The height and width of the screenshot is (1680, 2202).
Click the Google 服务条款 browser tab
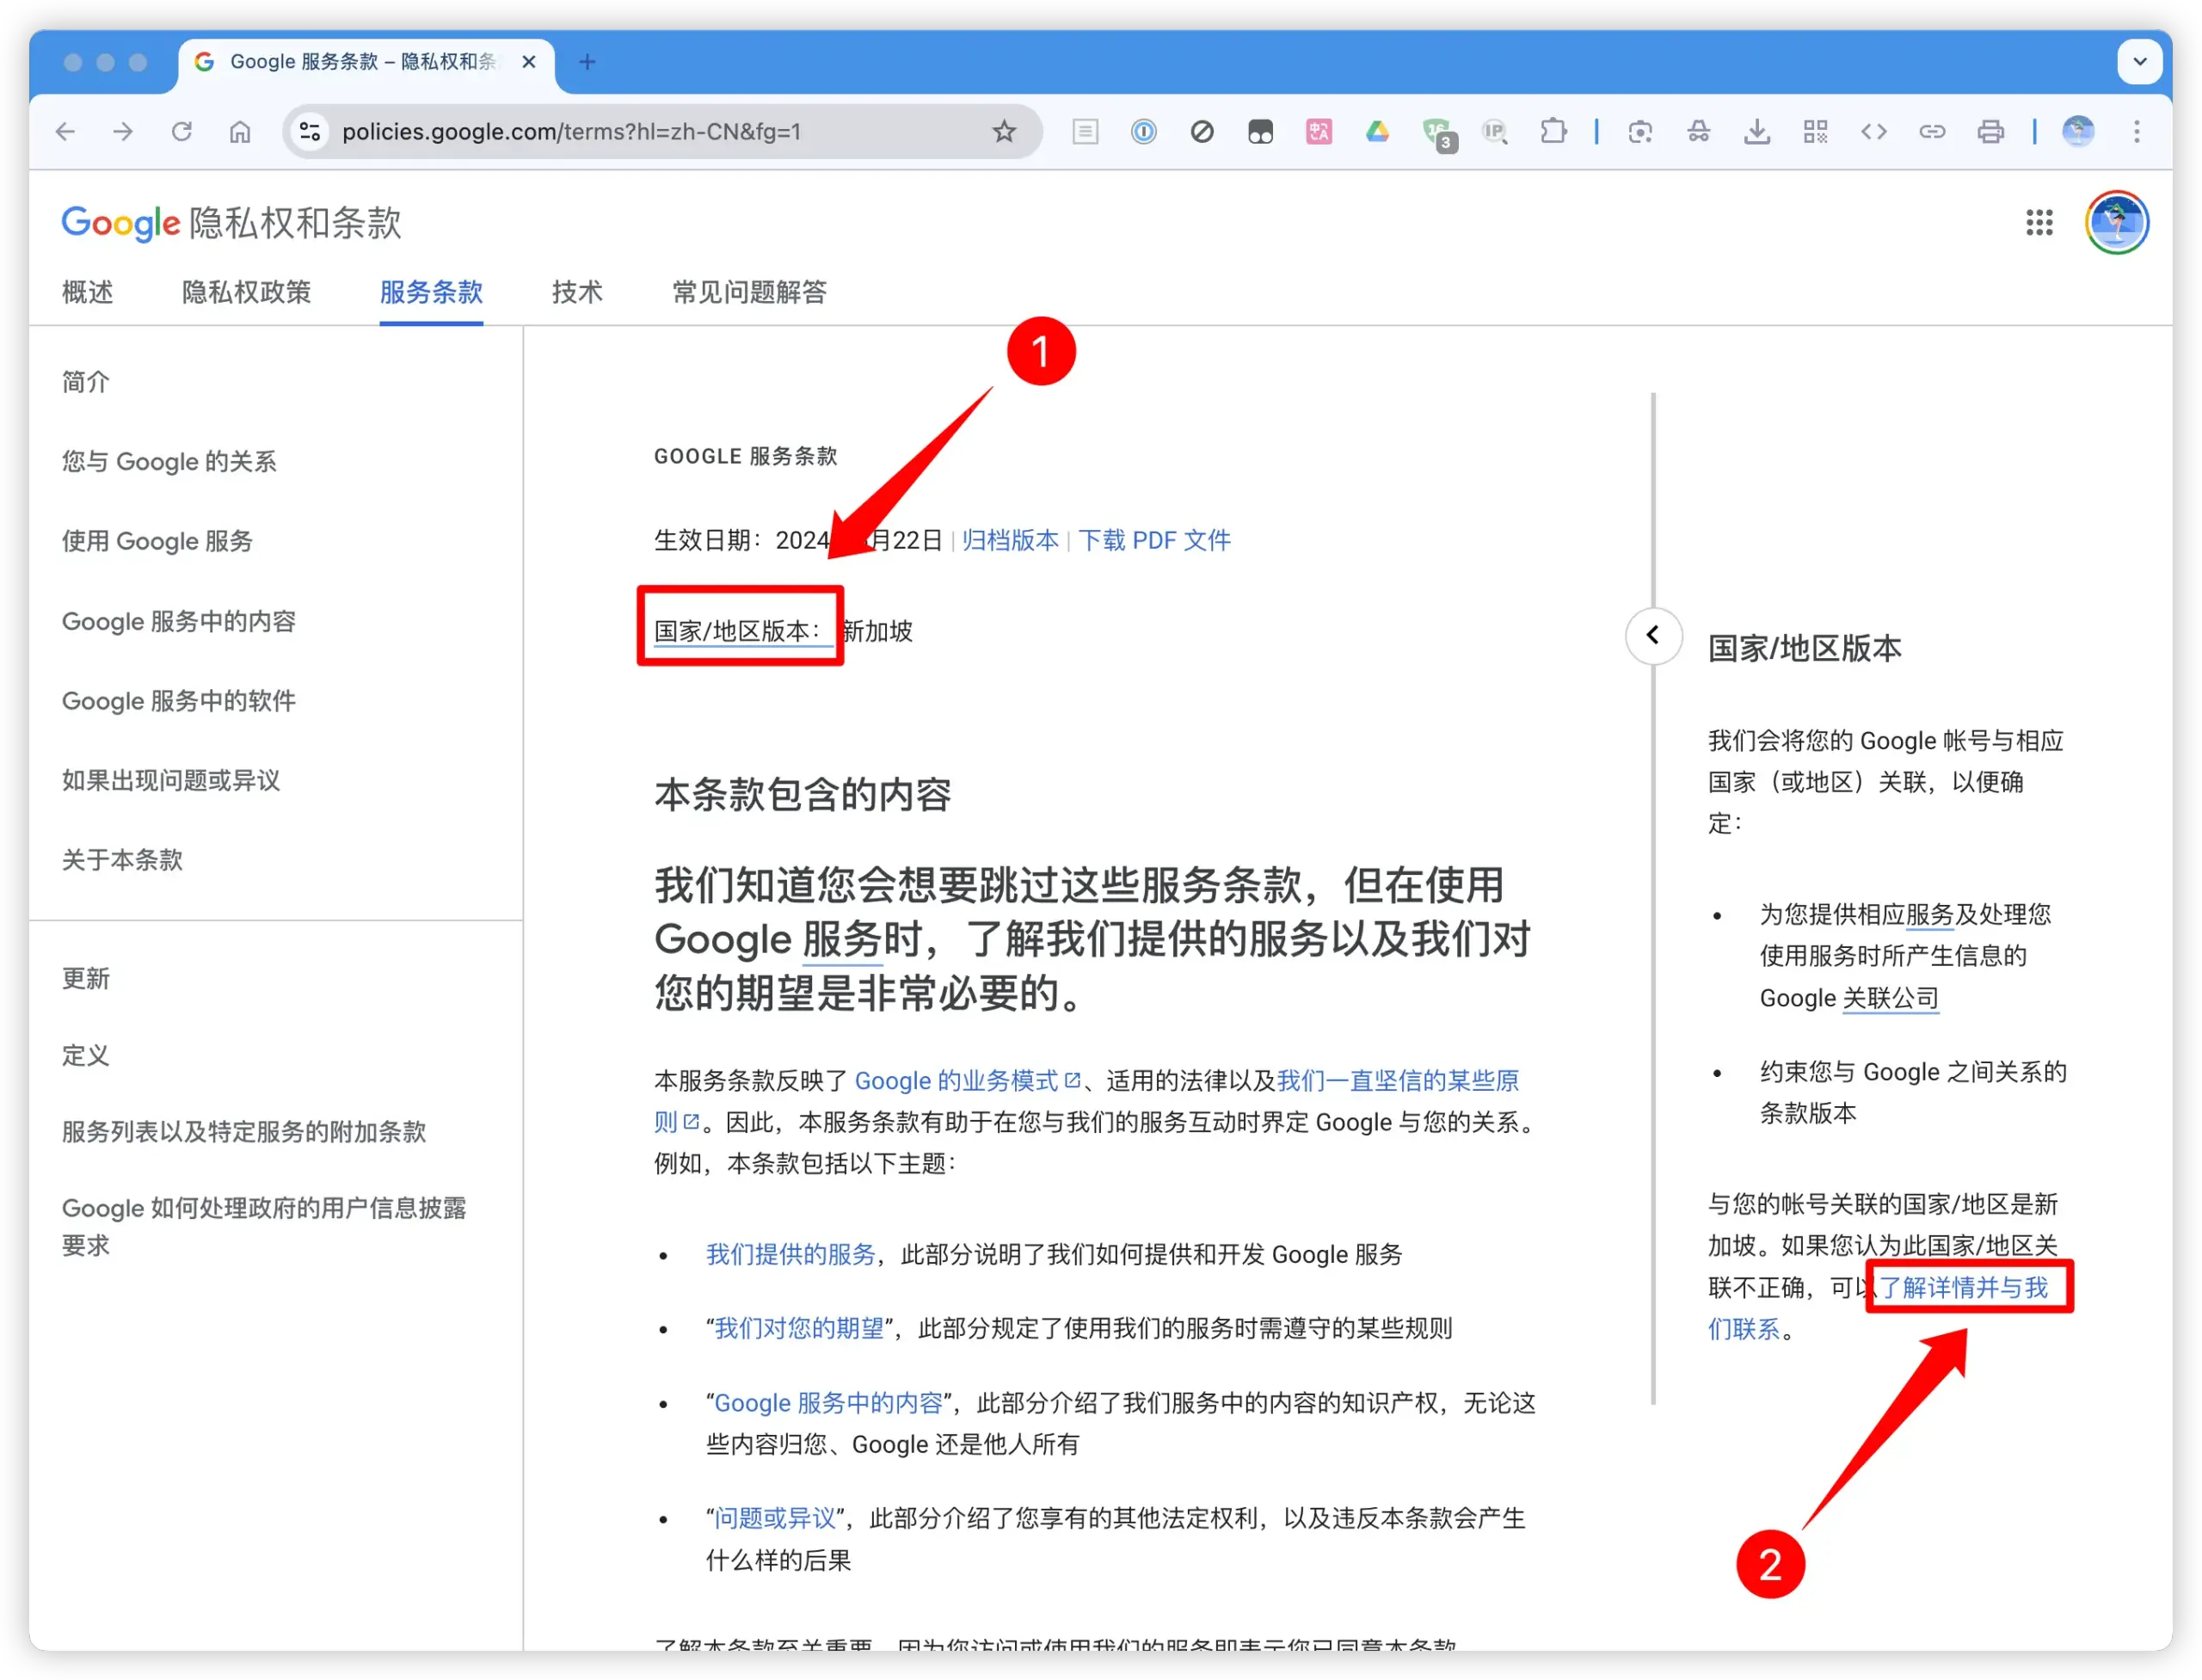point(365,62)
